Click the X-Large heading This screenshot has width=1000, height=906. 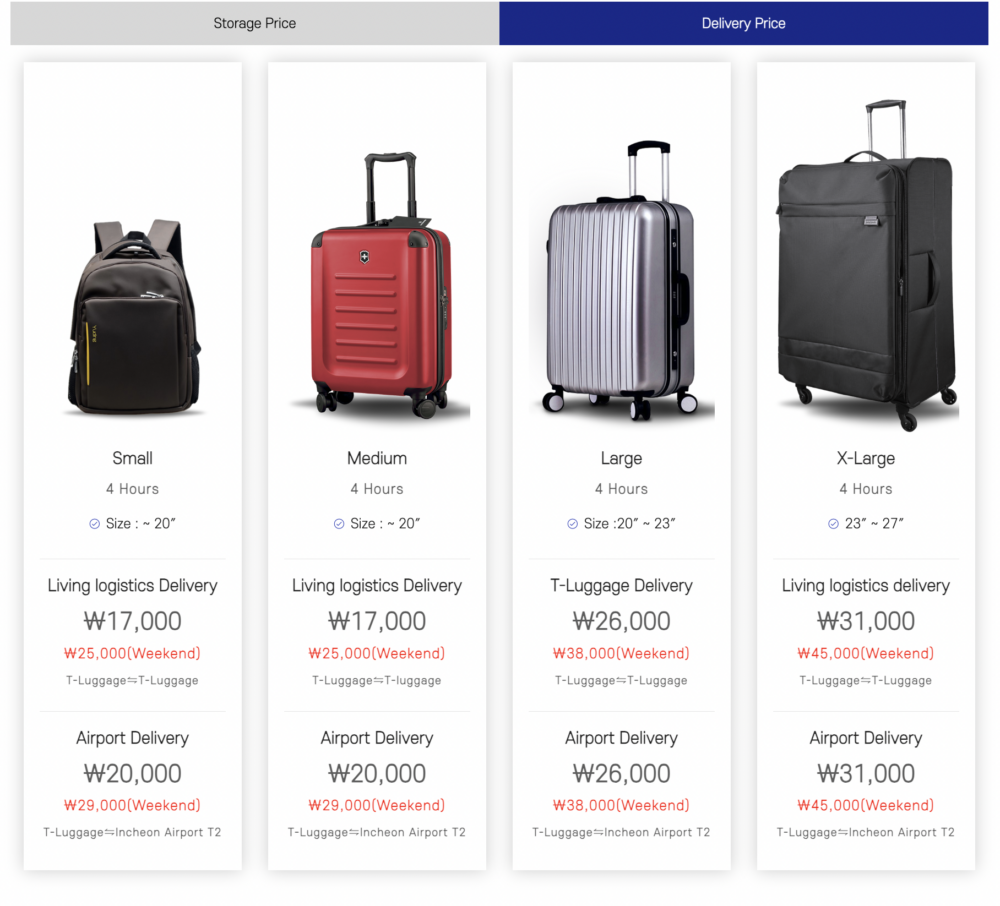[x=866, y=458]
